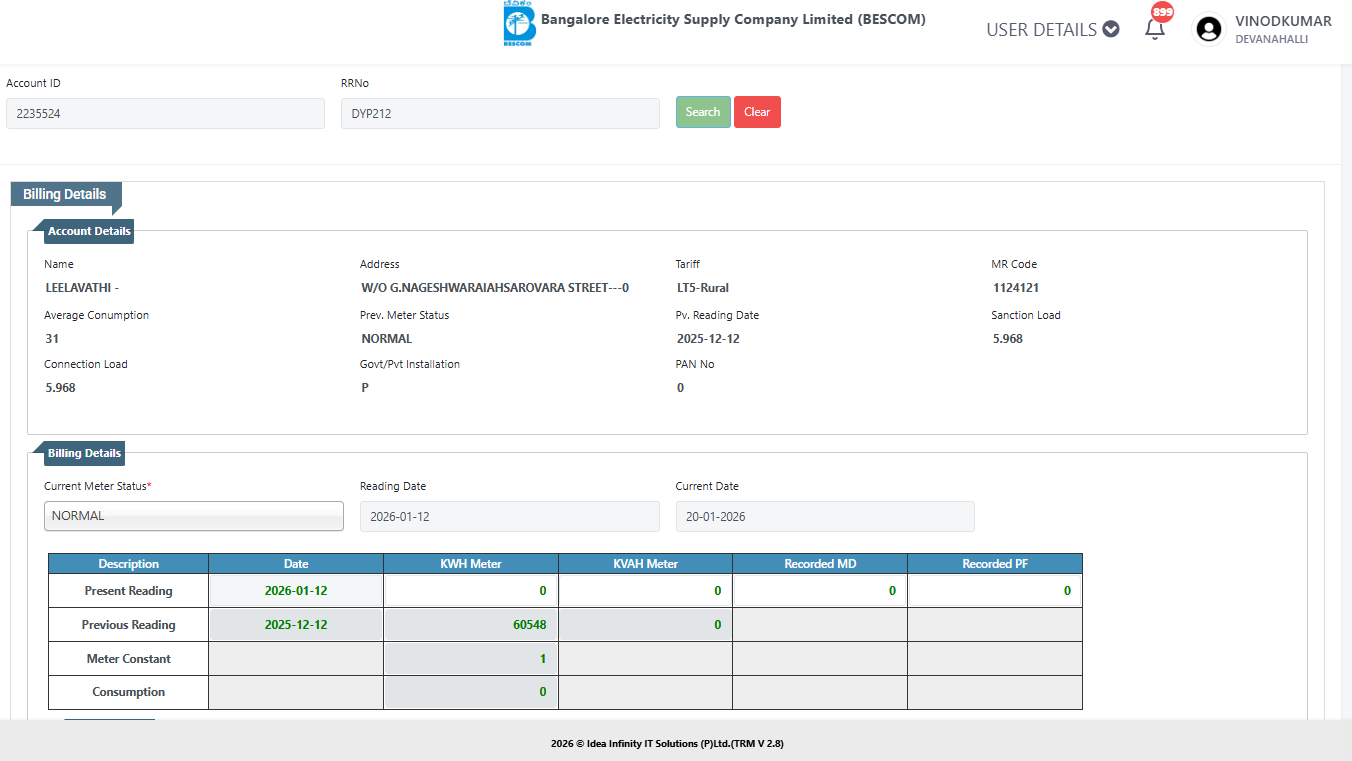
Task: Click the Account ID input field
Action: [x=165, y=113]
